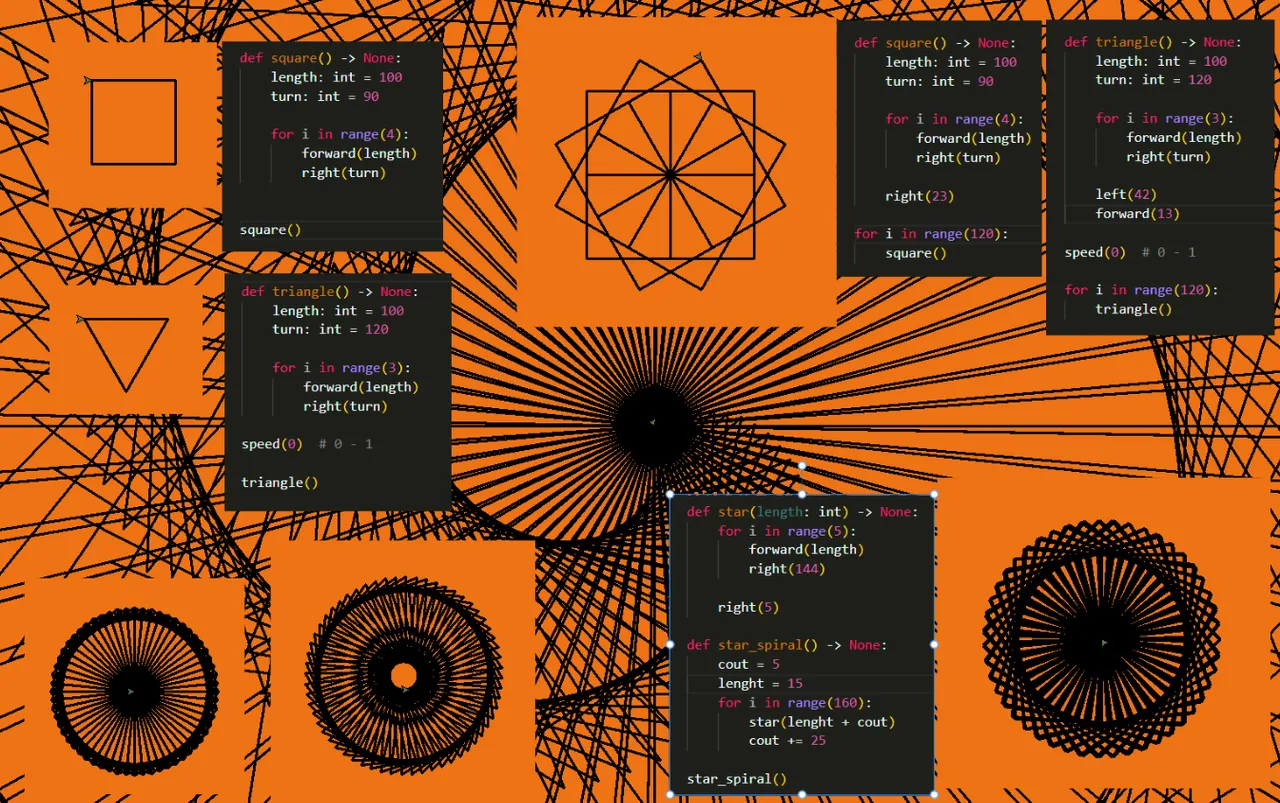
Task: Click 'for i in range(120):' above indented triangle() call
Action: coord(1141,290)
